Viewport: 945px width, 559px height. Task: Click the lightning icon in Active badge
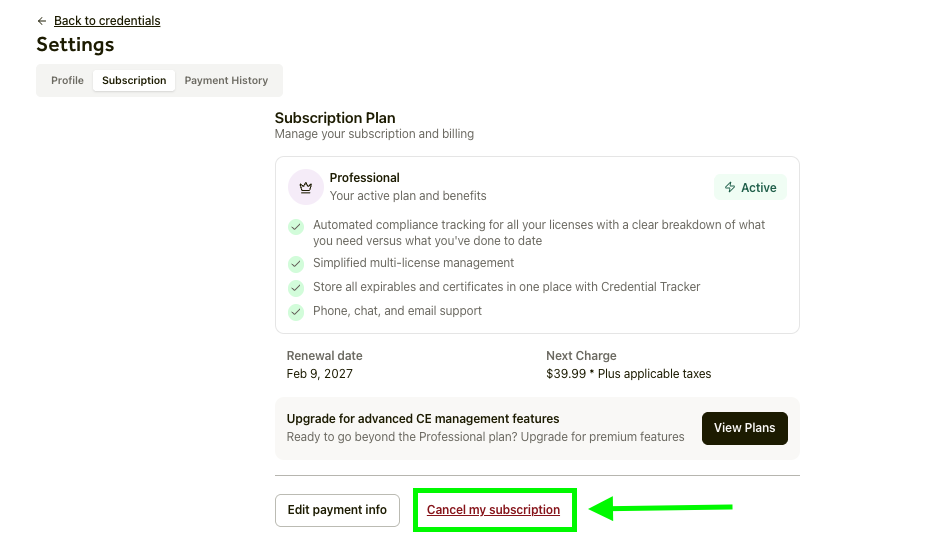[x=730, y=188]
